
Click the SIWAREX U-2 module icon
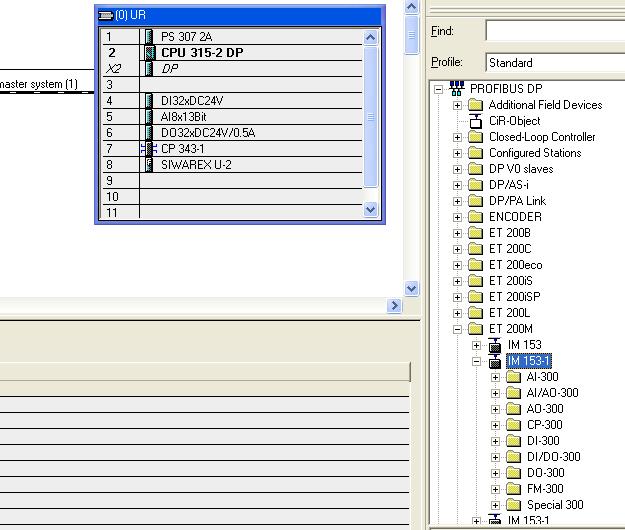149,165
